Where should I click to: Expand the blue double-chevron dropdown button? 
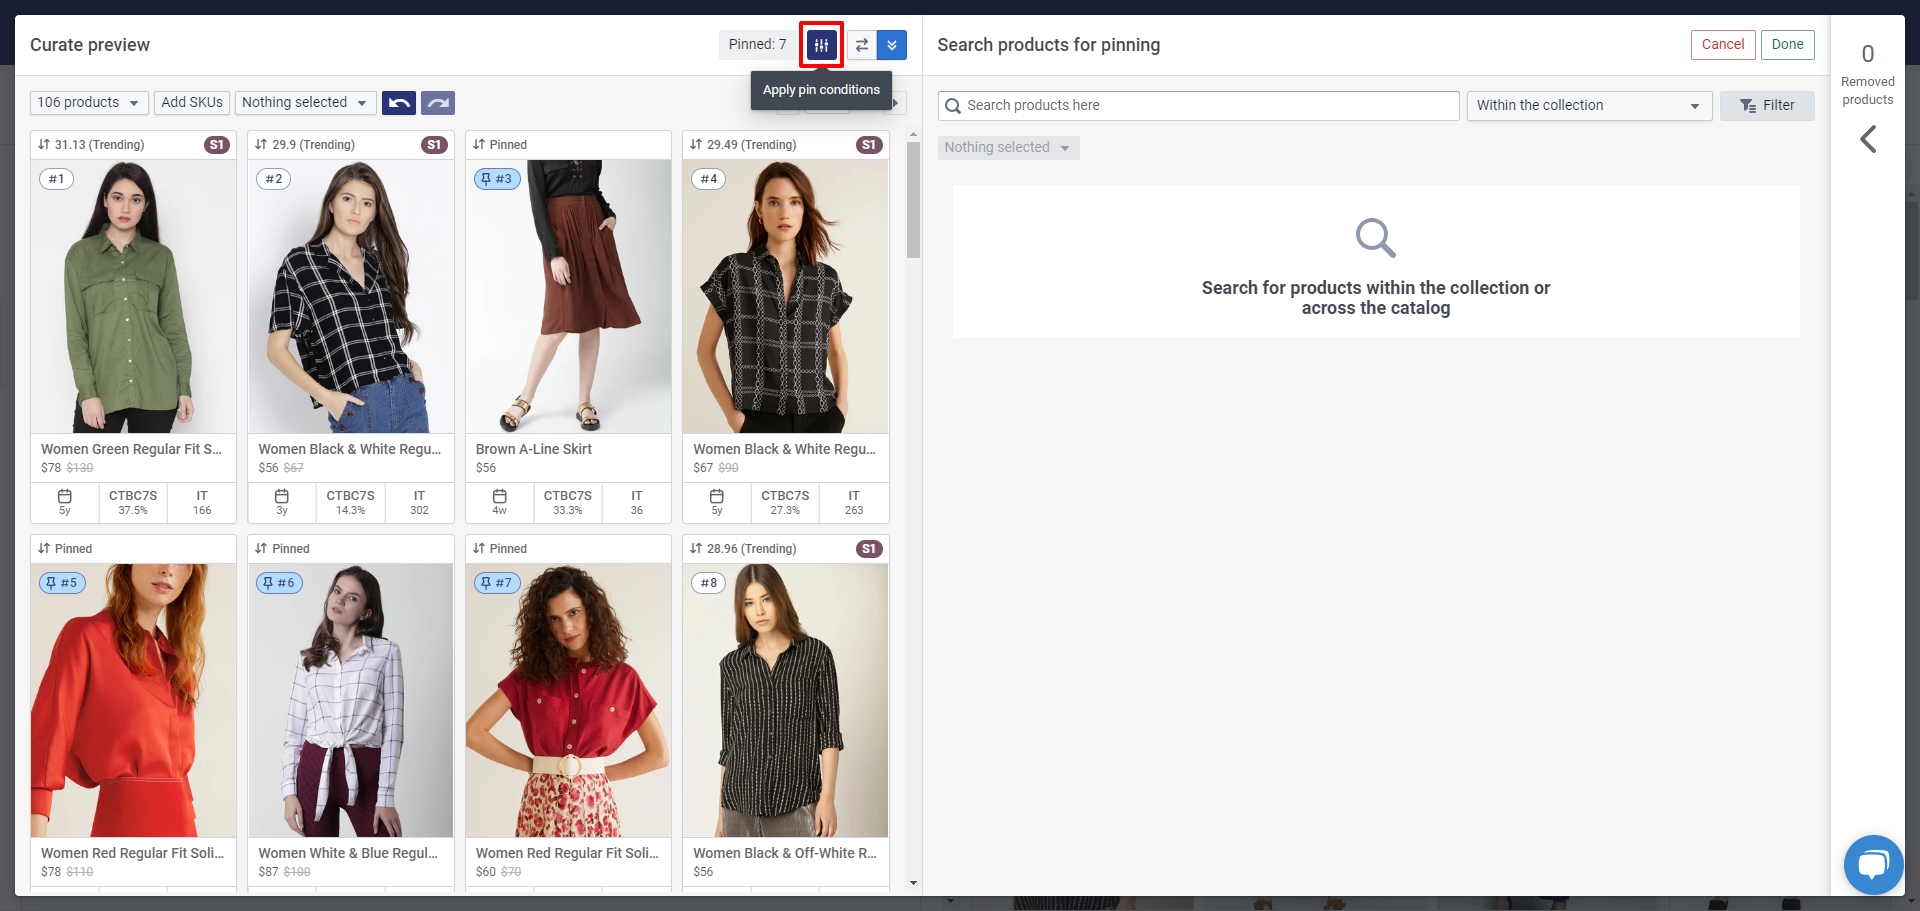892,45
